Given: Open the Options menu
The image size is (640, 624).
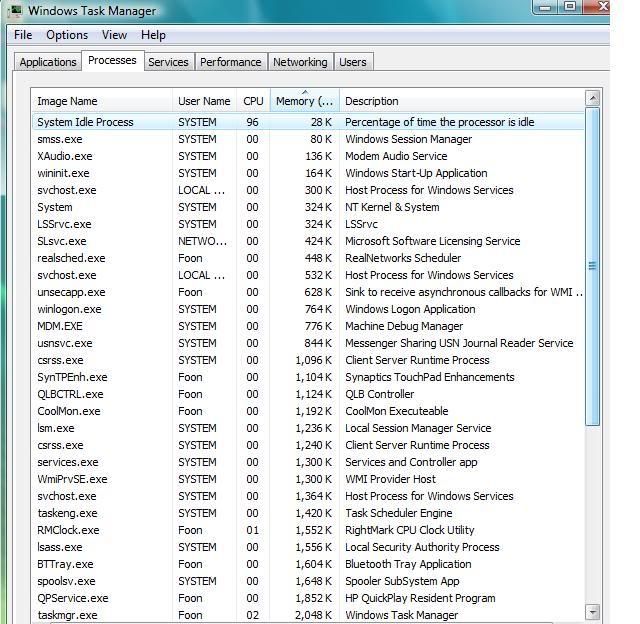Looking at the screenshot, I should point(67,35).
